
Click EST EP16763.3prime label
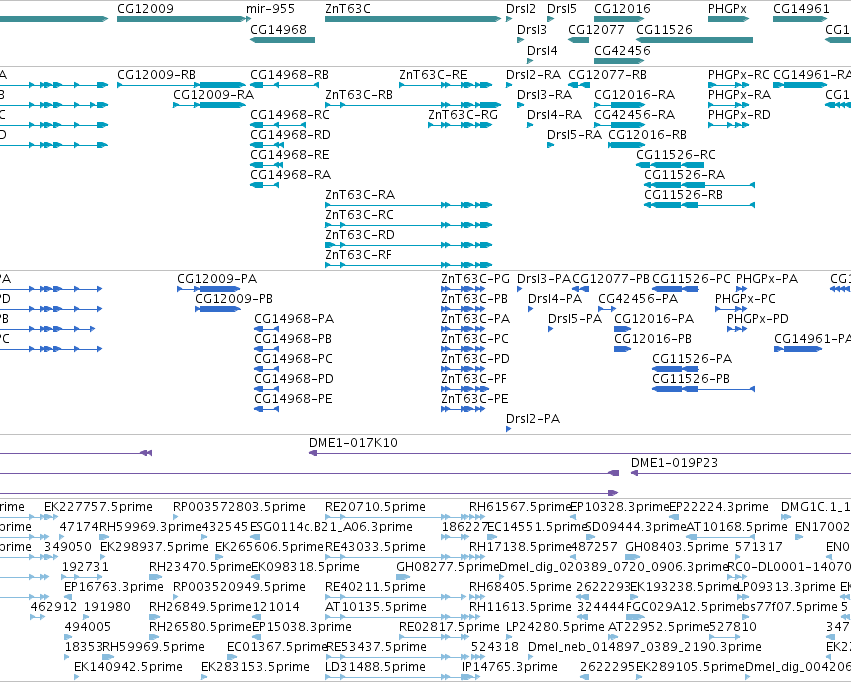113,587
